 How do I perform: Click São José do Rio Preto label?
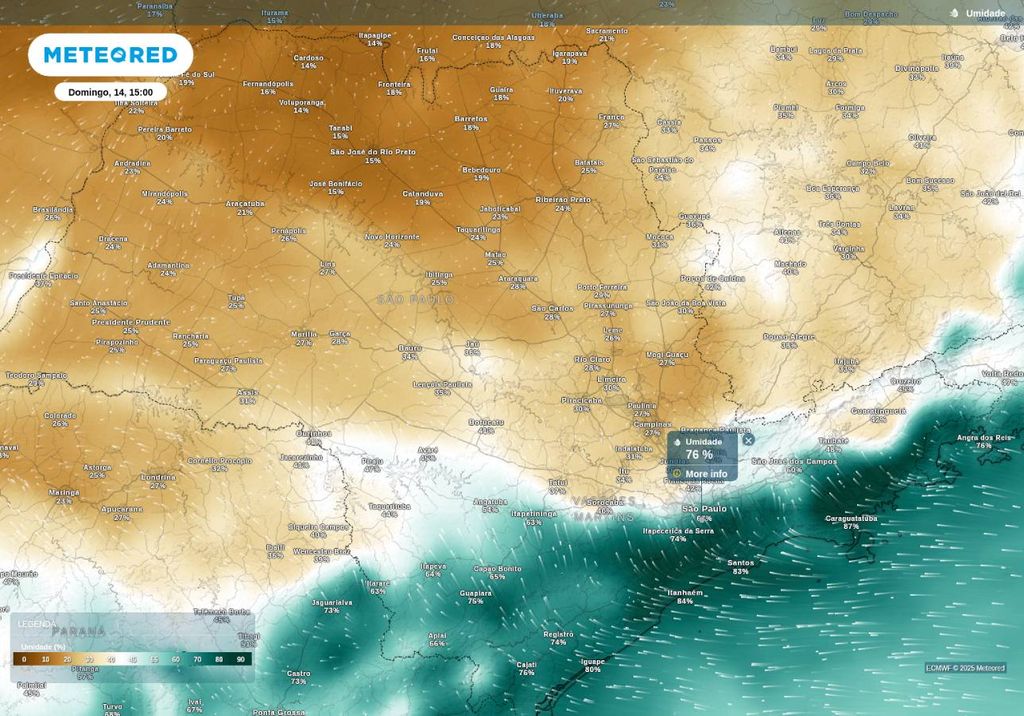[372, 152]
